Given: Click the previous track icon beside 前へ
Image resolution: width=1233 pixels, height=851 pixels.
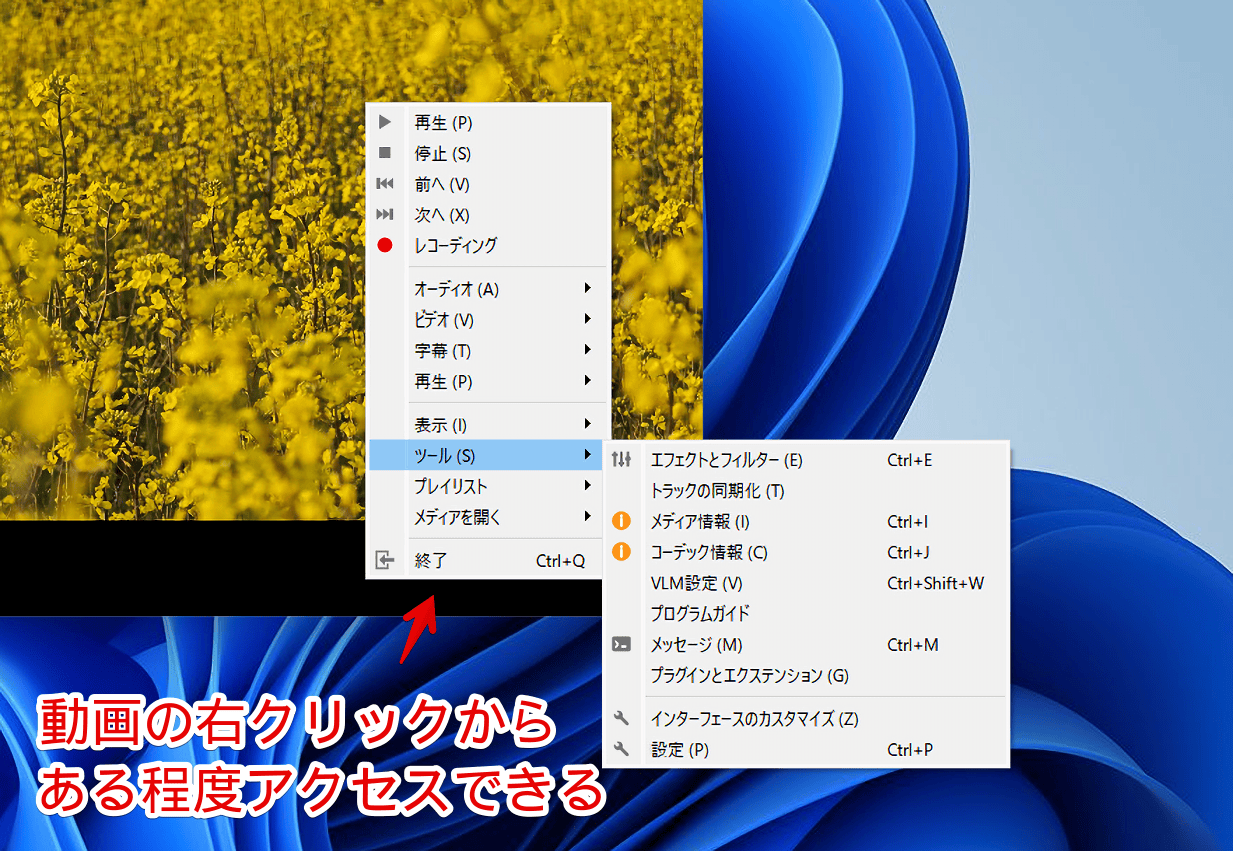Looking at the screenshot, I should (x=385, y=184).
